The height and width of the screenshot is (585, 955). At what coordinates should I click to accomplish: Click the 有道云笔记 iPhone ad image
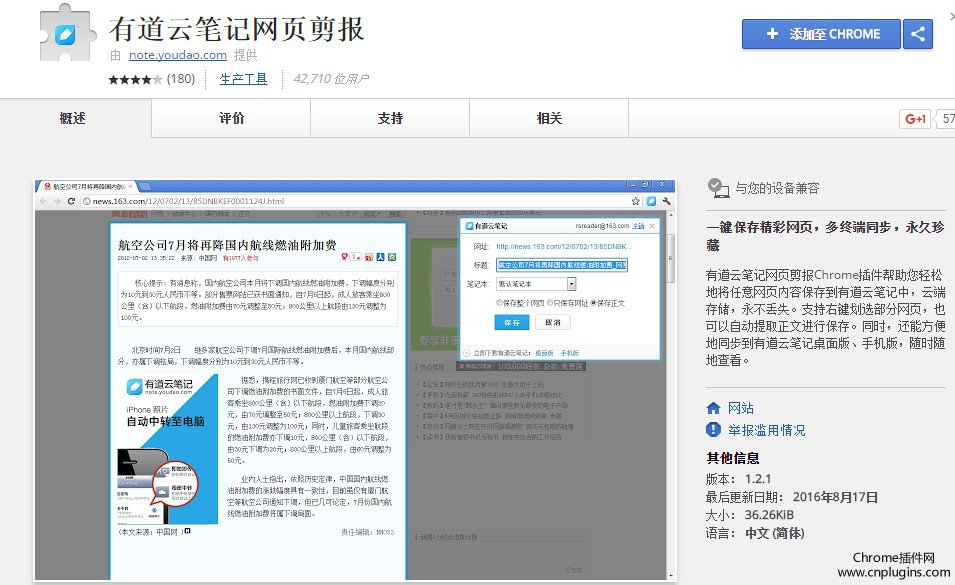pyautogui.click(x=167, y=449)
